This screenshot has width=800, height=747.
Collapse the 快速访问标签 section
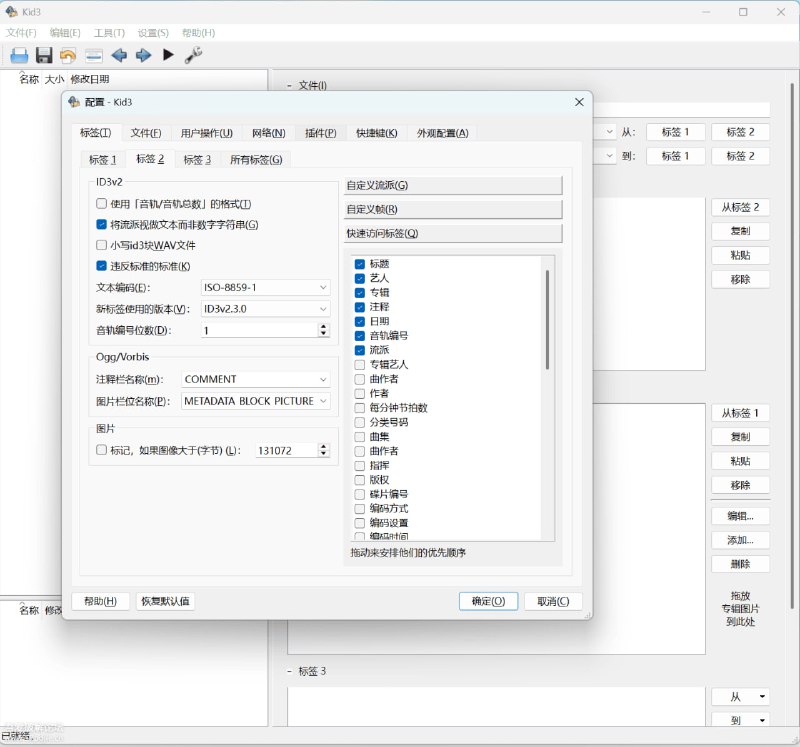(x=453, y=233)
